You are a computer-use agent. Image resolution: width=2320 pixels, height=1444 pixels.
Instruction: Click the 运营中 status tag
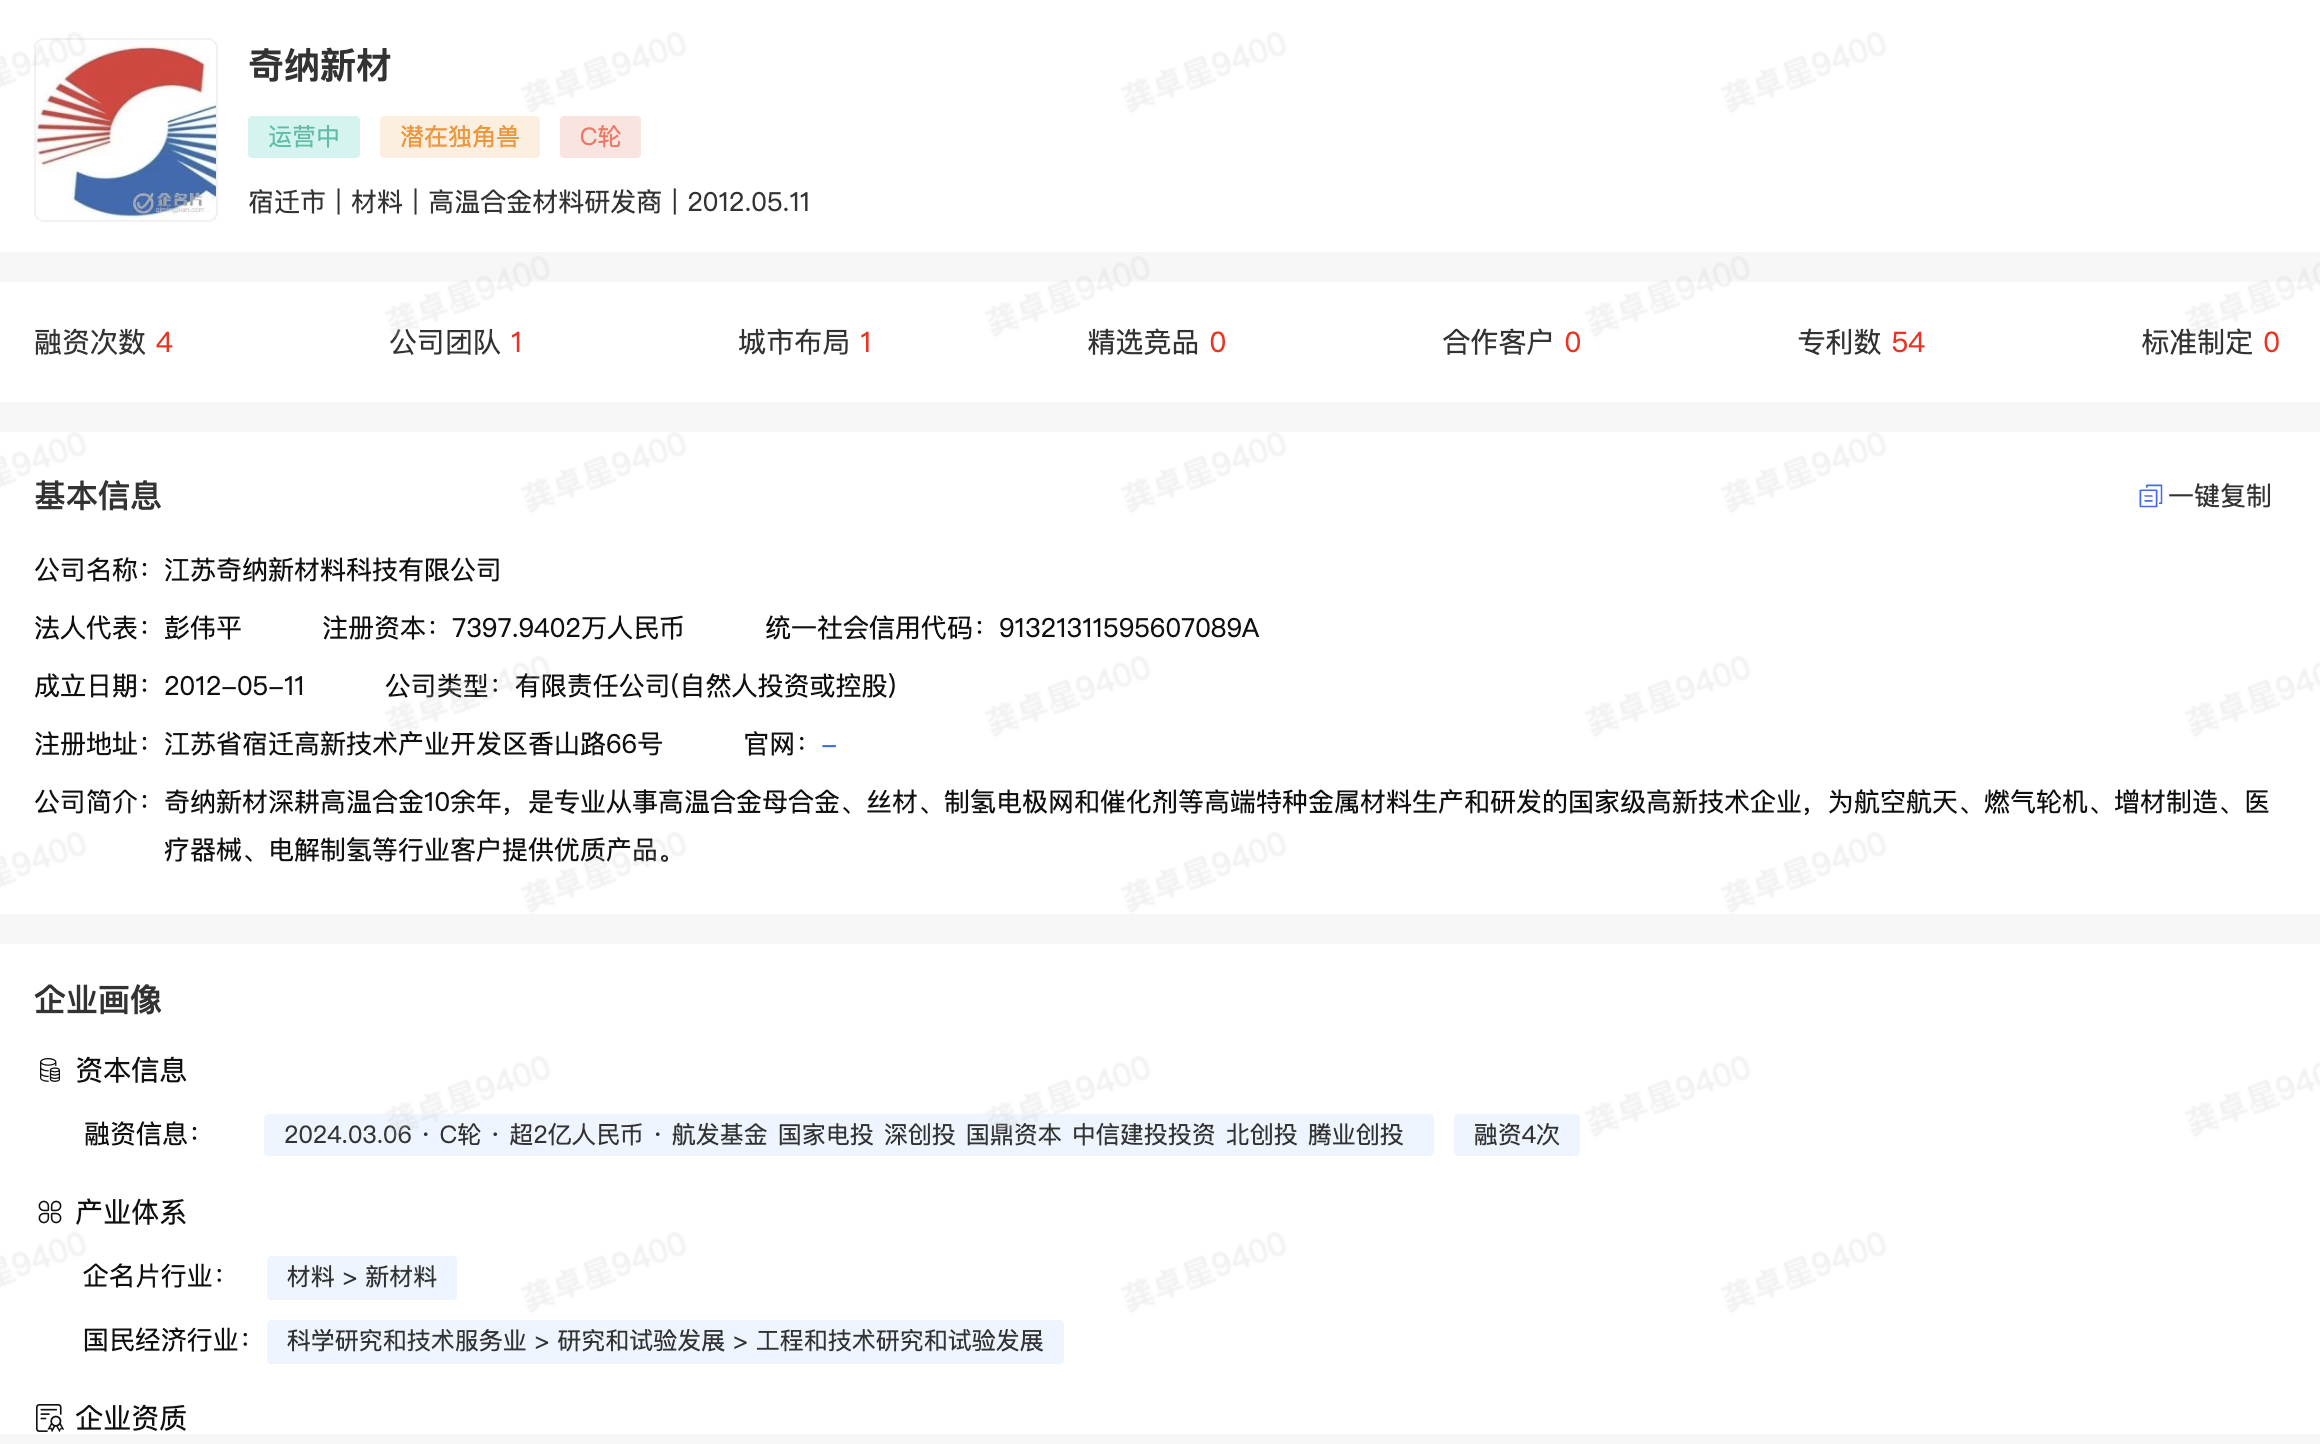click(304, 137)
